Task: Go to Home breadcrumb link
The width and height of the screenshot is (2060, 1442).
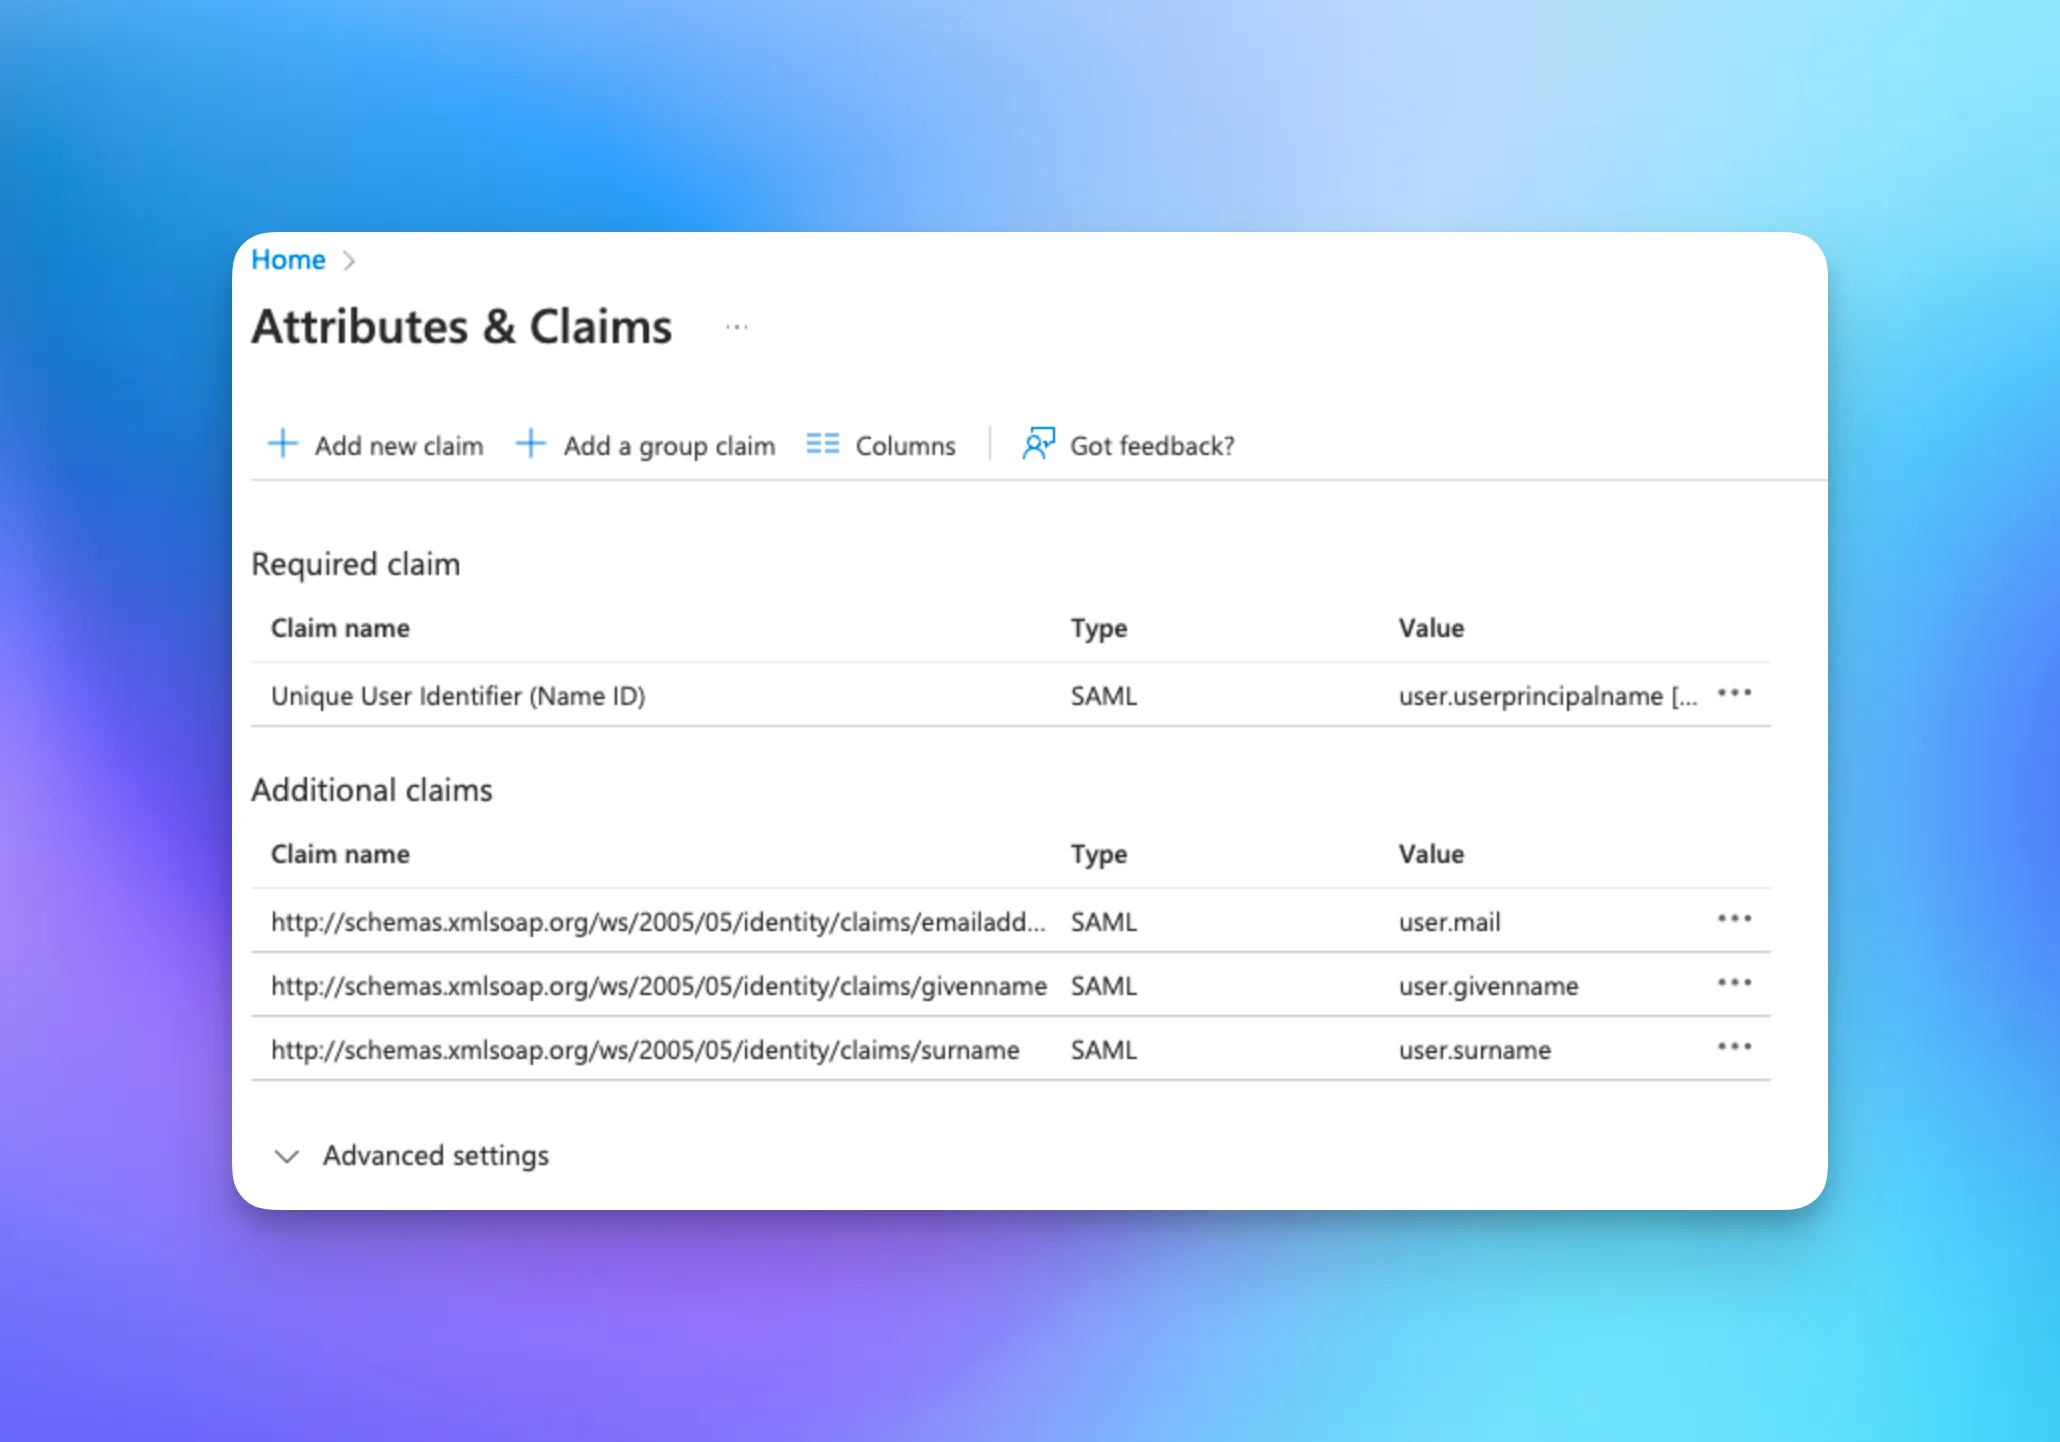Action: click(x=288, y=260)
